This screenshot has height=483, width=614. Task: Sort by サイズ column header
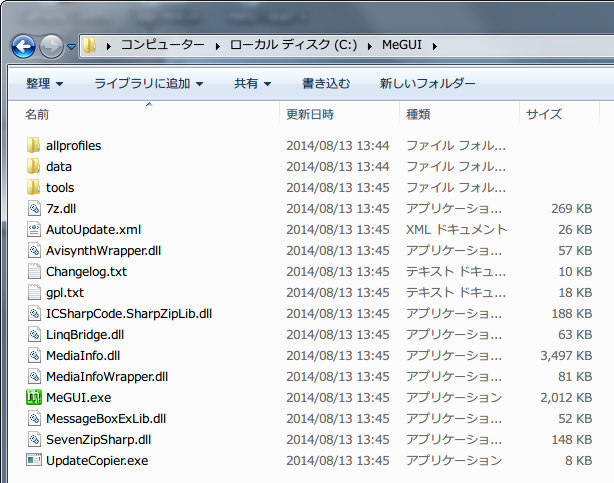(544, 114)
